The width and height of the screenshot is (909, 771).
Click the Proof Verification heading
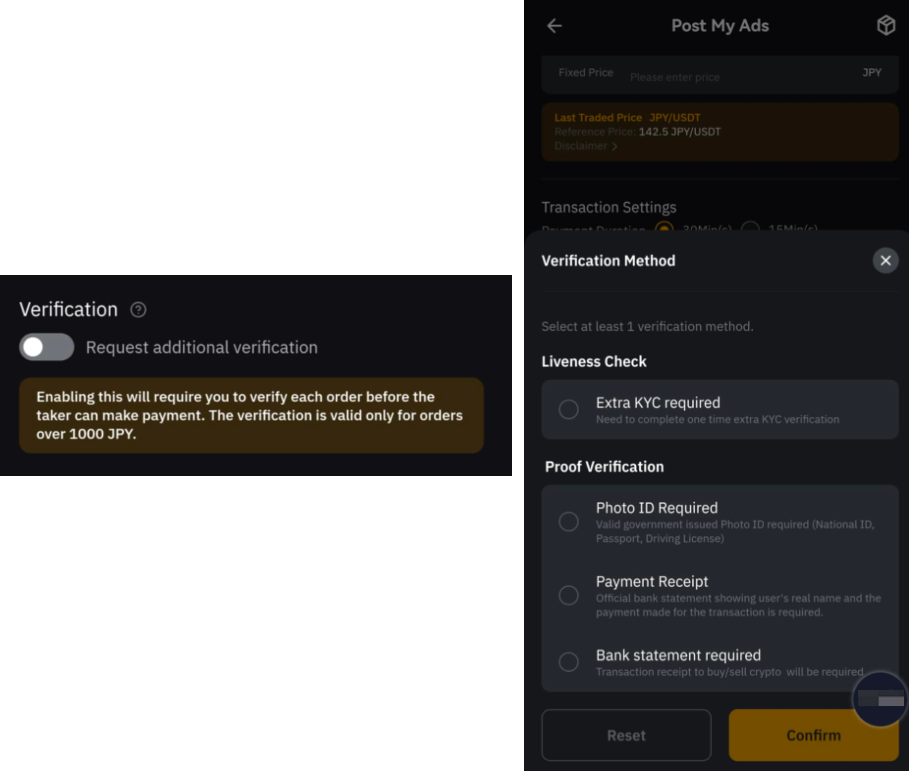pos(604,467)
